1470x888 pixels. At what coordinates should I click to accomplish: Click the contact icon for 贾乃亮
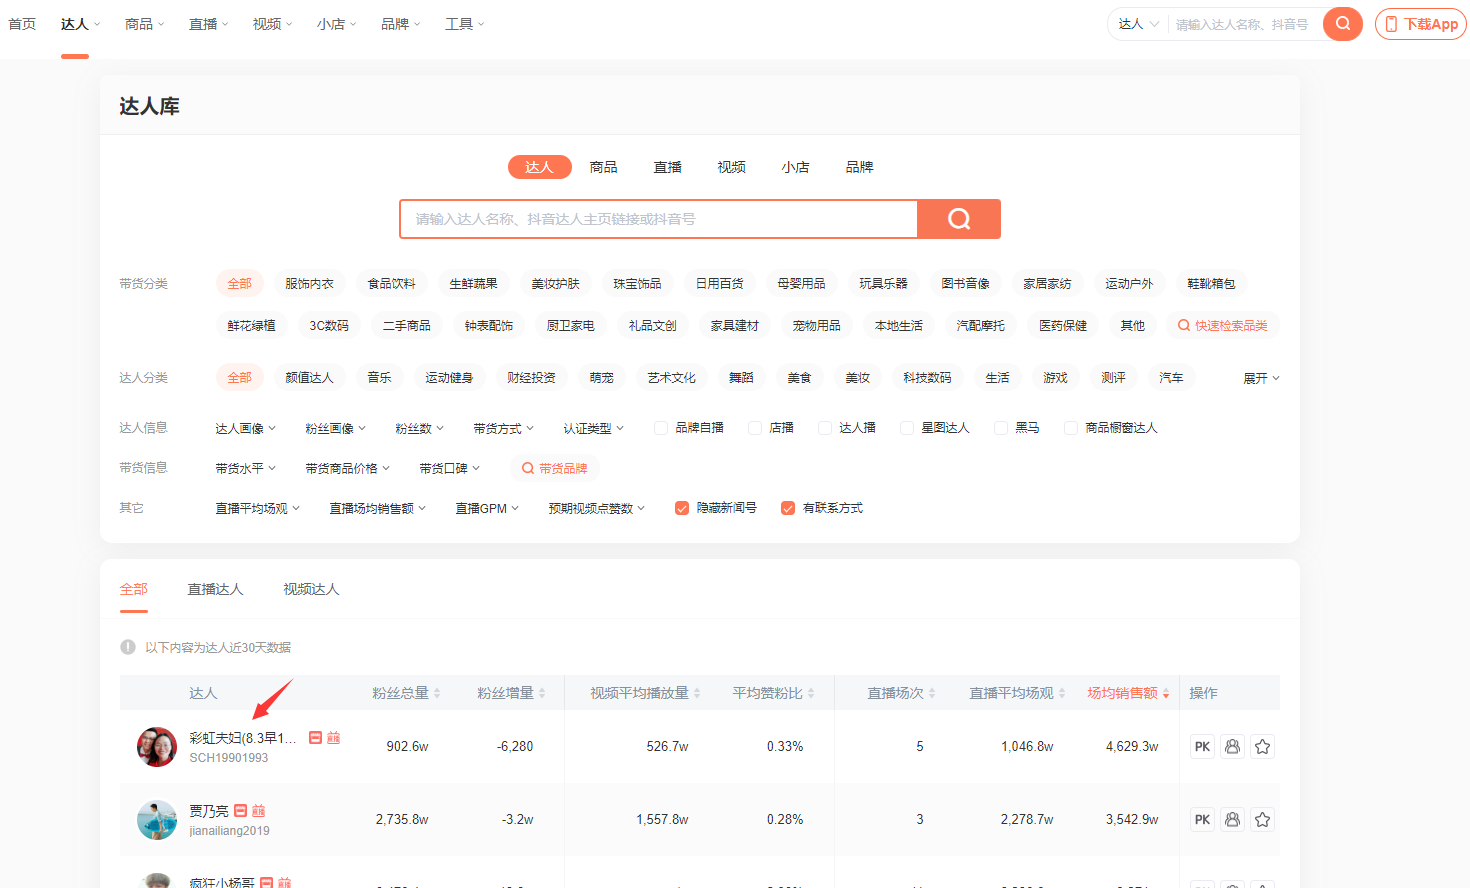click(x=1232, y=820)
